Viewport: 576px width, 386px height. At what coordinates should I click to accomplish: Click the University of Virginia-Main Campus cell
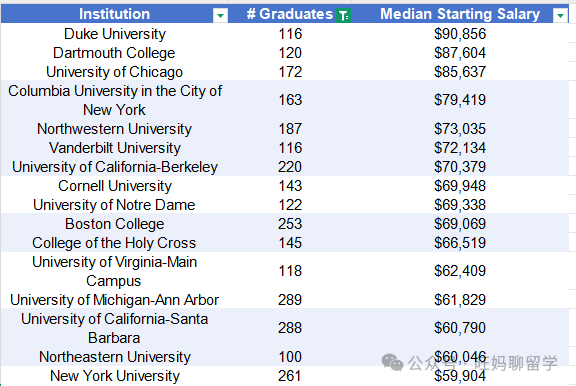coord(115,271)
